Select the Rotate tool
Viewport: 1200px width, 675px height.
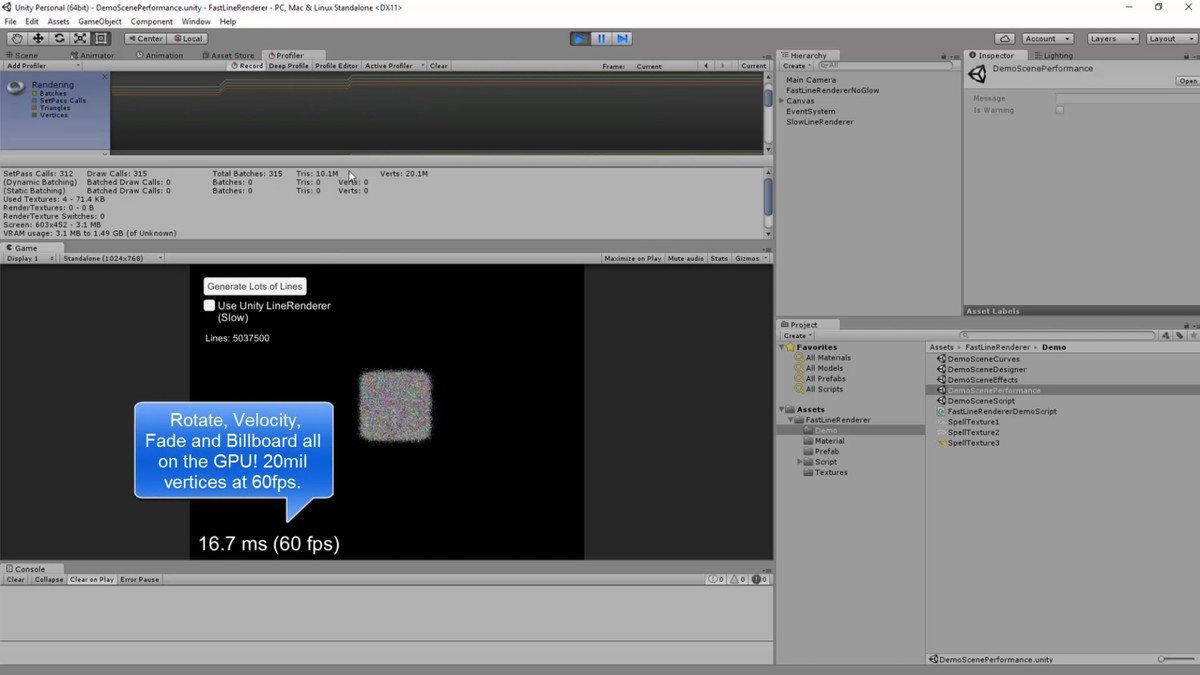[59, 38]
